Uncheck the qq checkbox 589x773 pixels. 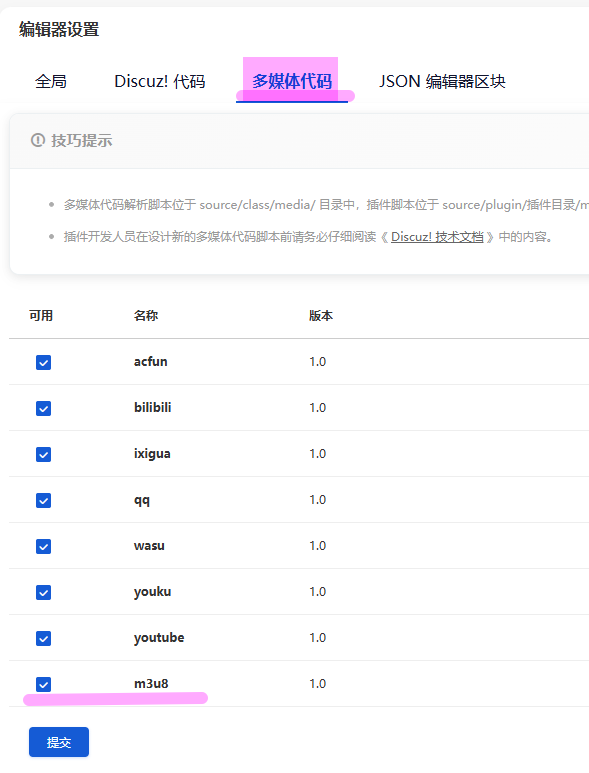(43, 500)
